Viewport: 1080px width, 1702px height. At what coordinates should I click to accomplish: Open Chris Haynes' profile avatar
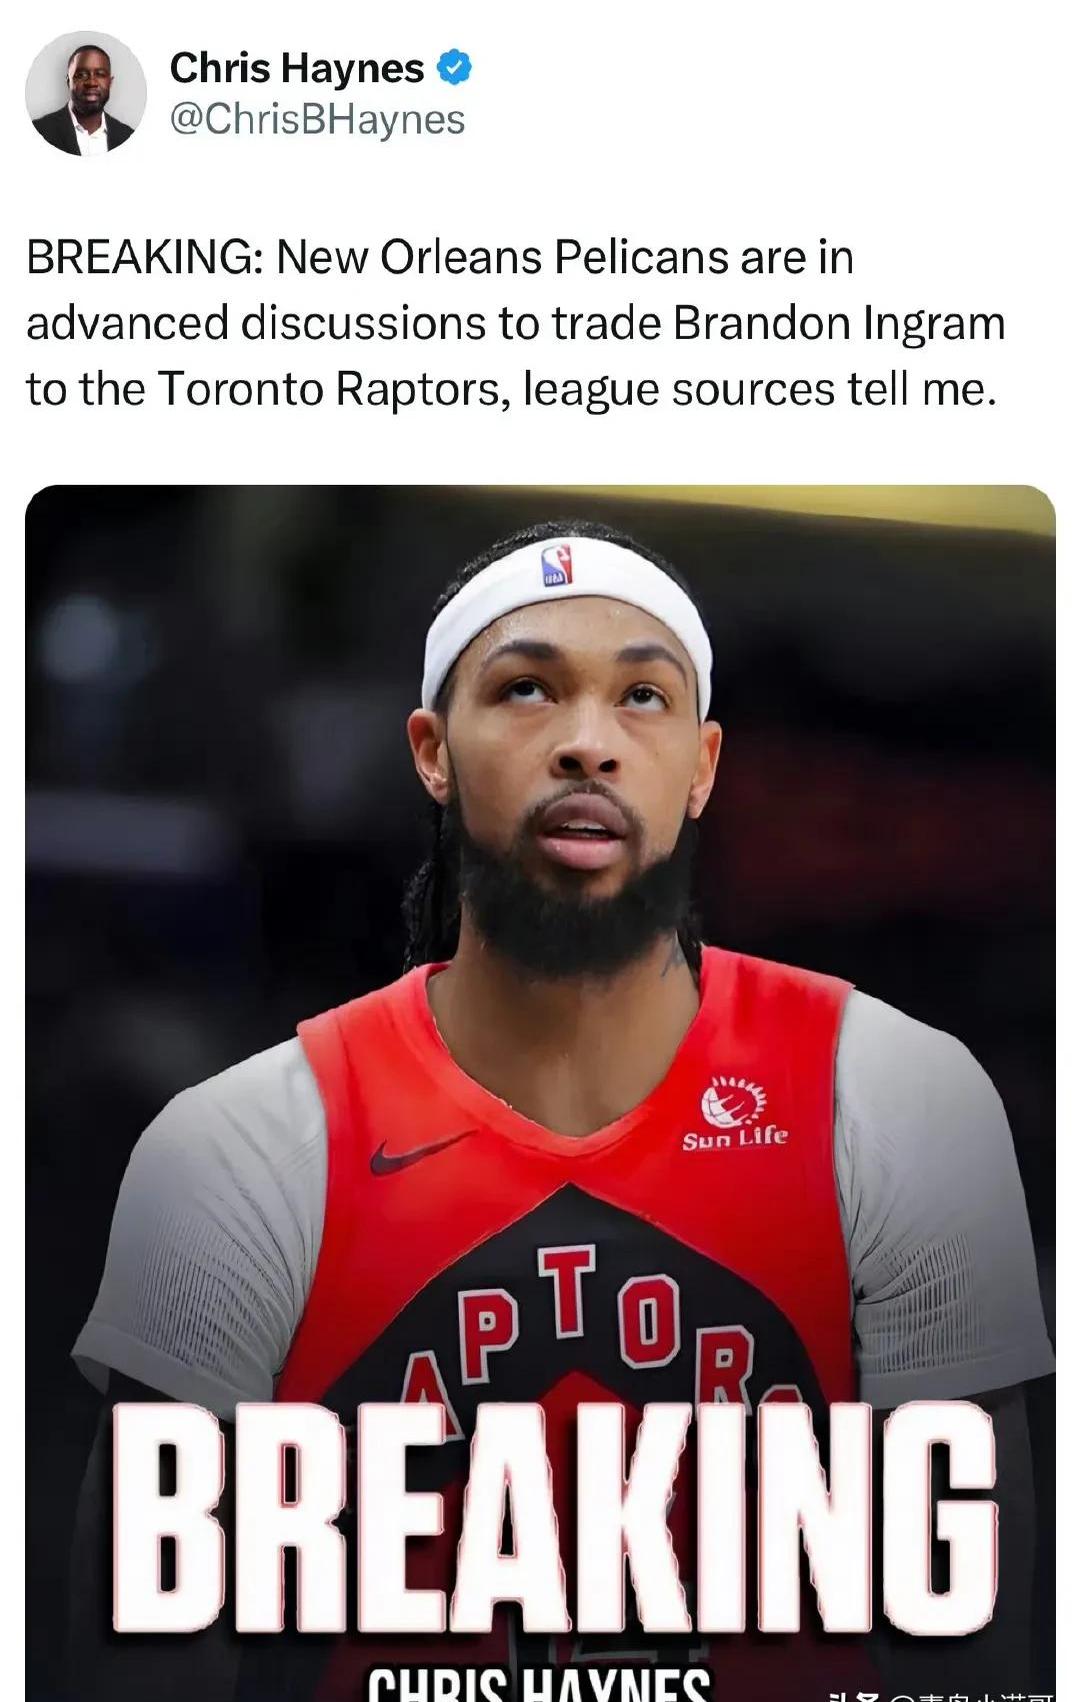86,93
